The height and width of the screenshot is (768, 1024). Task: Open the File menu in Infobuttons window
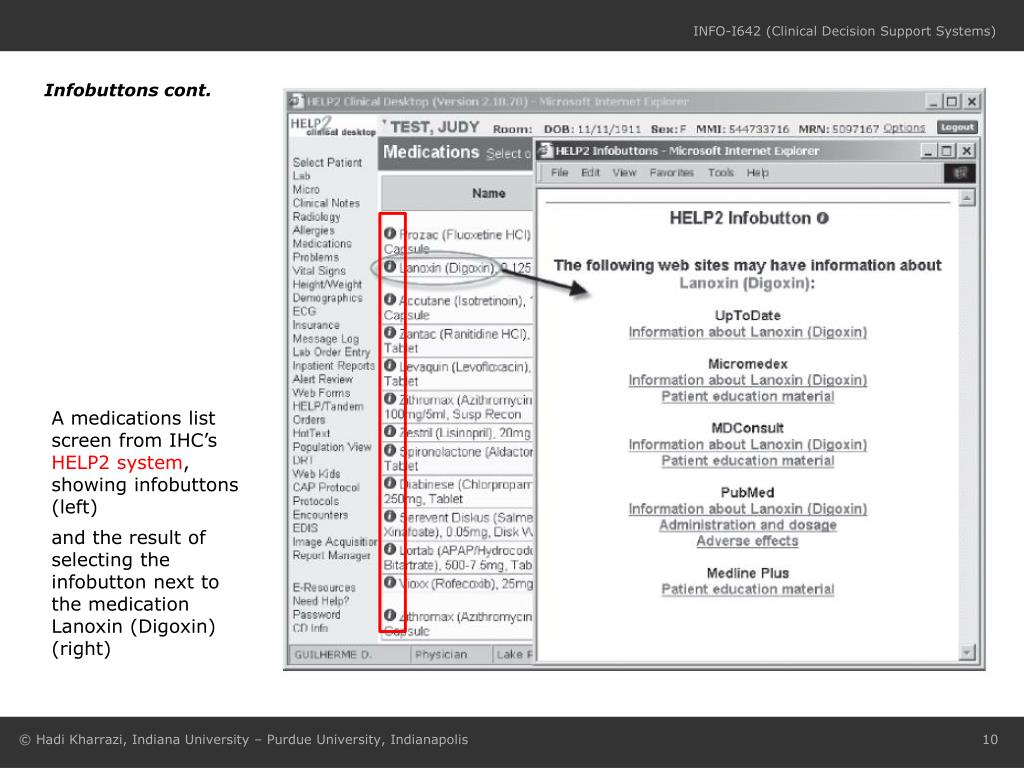tap(559, 173)
